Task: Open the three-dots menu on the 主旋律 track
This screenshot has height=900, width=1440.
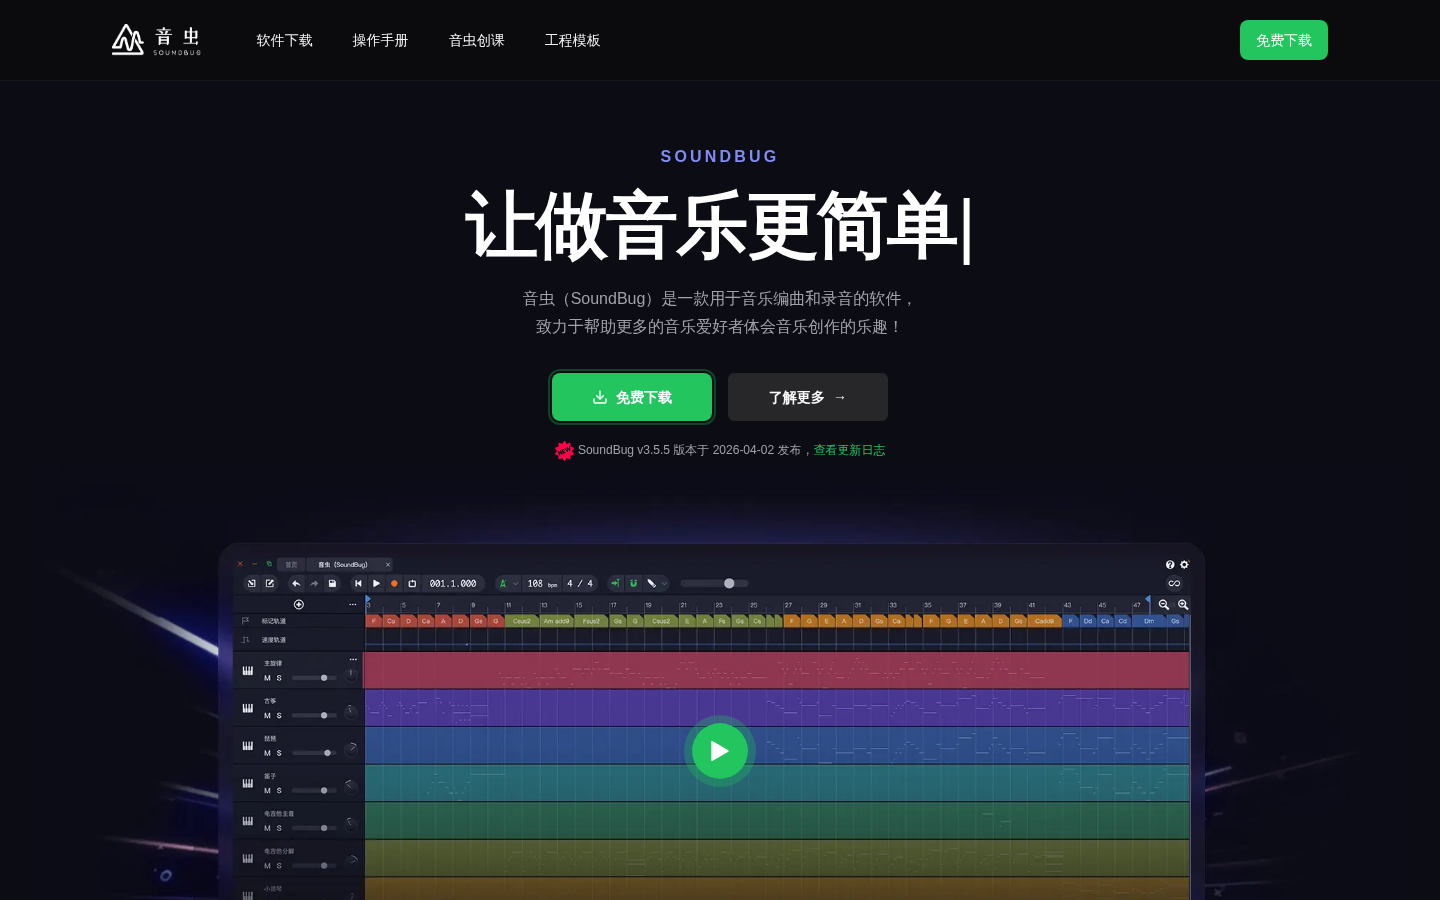Action: pyautogui.click(x=353, y=659)
